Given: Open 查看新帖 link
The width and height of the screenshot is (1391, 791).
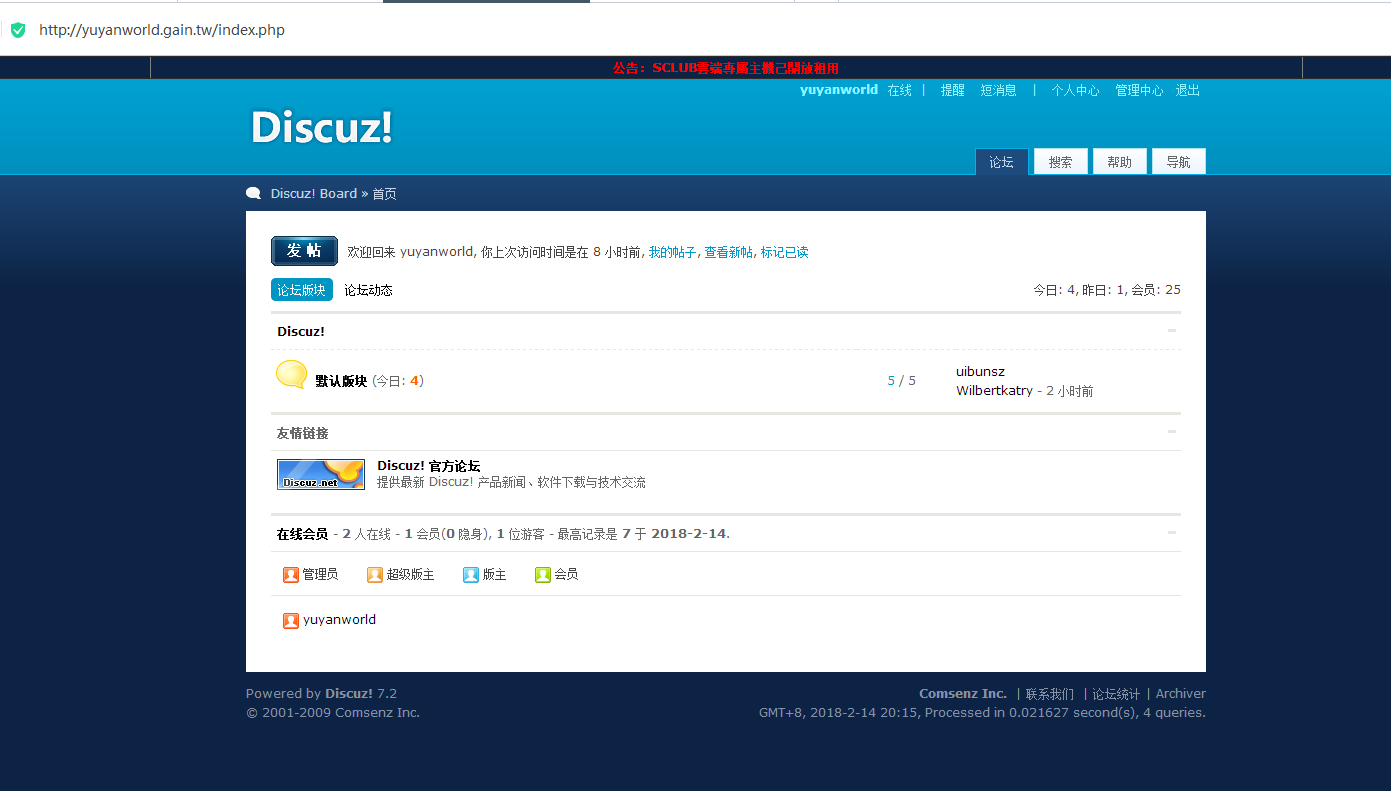Looking at the screenshot, I should point(729,253).
